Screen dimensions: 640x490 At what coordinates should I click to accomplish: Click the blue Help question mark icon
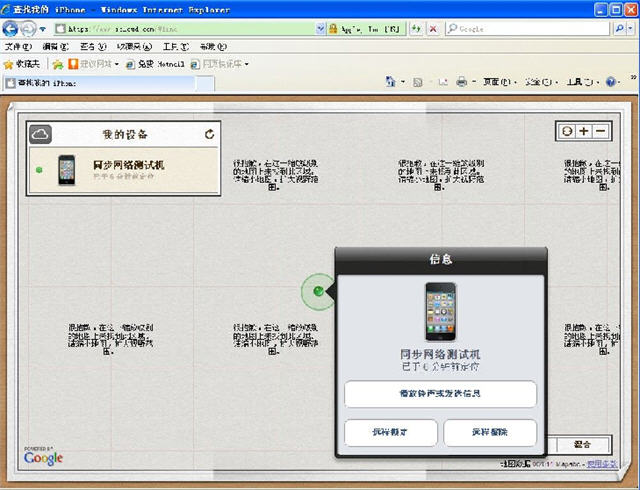[611, 82]
